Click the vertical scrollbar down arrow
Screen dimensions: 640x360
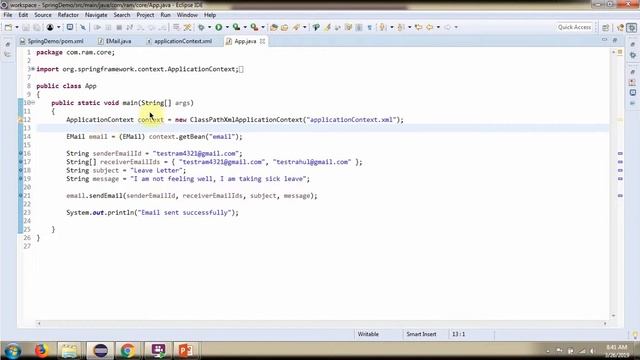tap(613, 316)
